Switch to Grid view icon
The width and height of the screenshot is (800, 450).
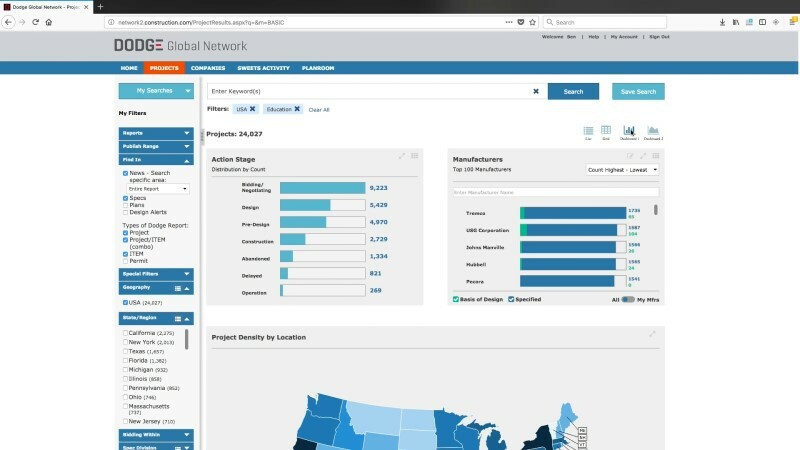pos(606,130)
